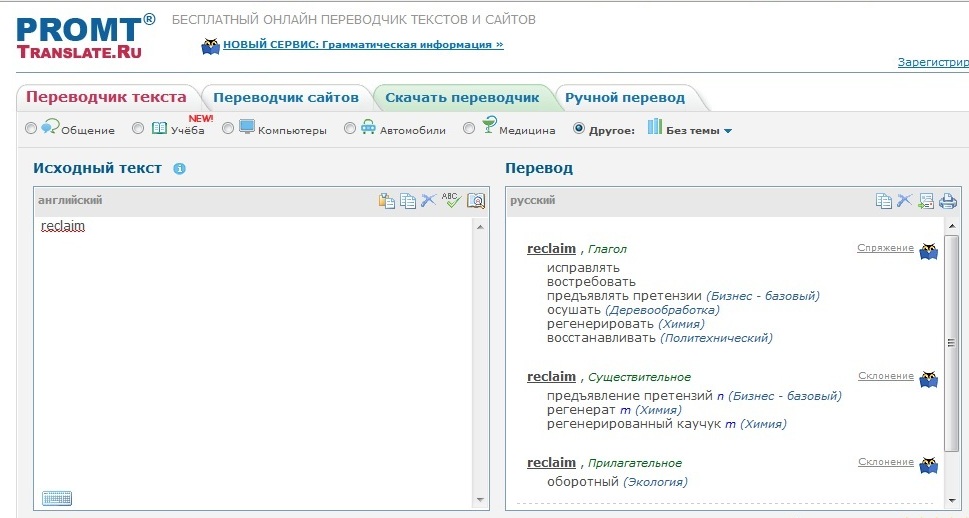Select the Компьютеры topic radio button
The width and height of the screenshot is (969, 518).
(228, 129)
